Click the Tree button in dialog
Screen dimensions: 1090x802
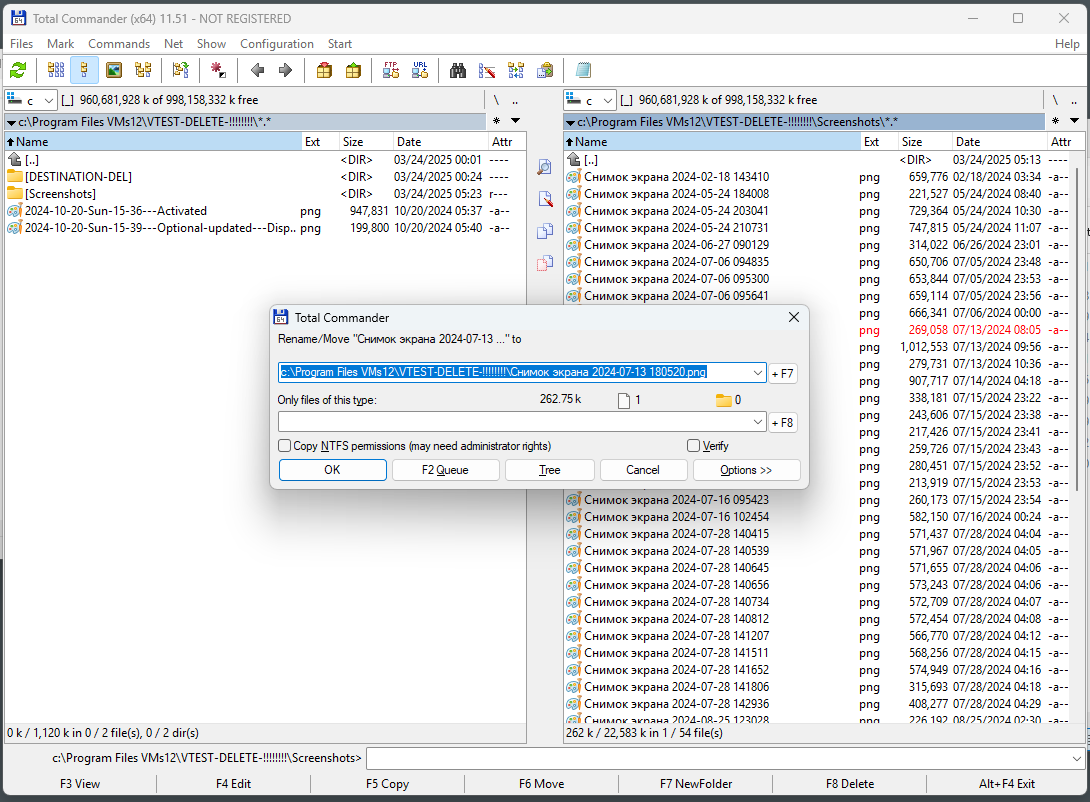[549, 470]
